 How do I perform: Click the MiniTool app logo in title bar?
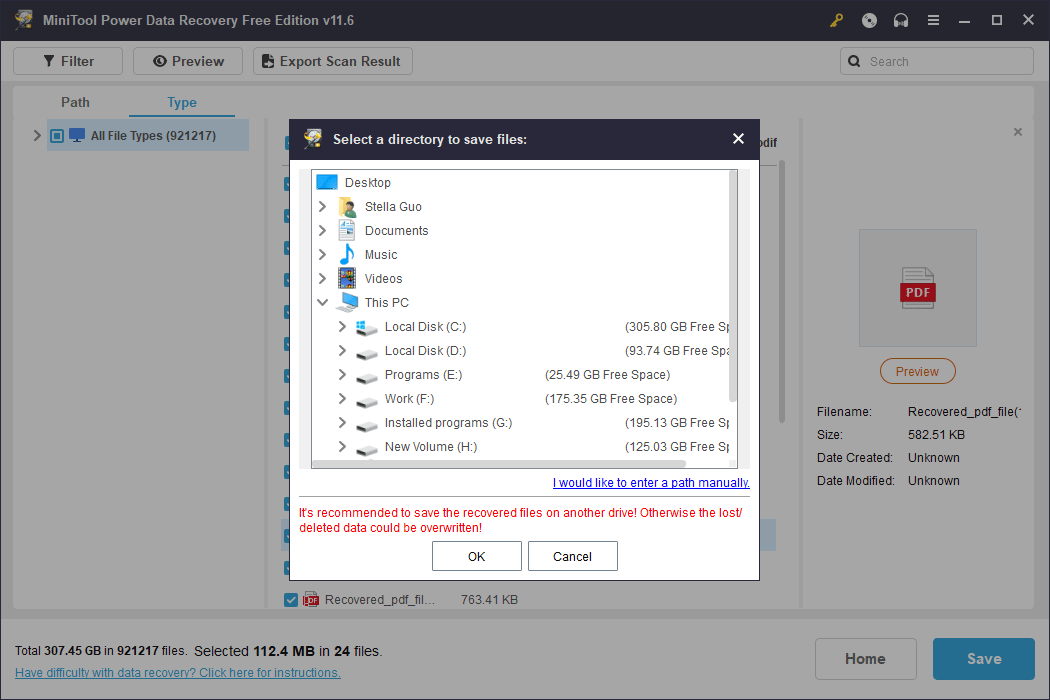(24, 19)
